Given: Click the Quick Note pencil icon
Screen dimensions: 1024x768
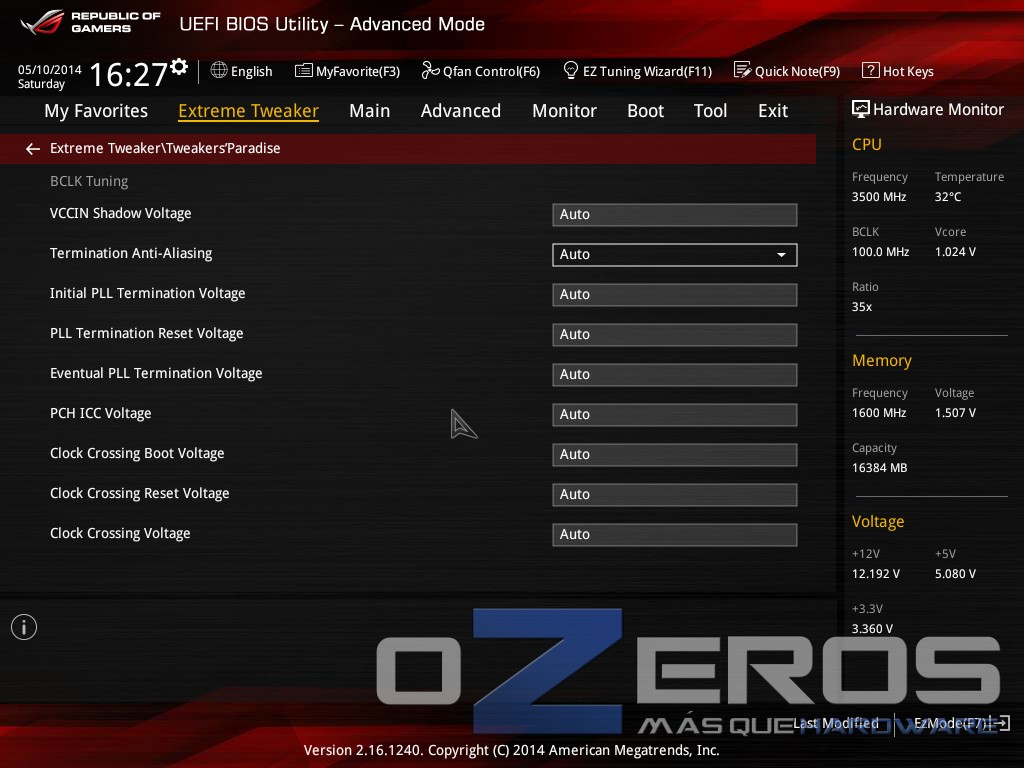Looking at the screenshot, I should click(742, 70).
